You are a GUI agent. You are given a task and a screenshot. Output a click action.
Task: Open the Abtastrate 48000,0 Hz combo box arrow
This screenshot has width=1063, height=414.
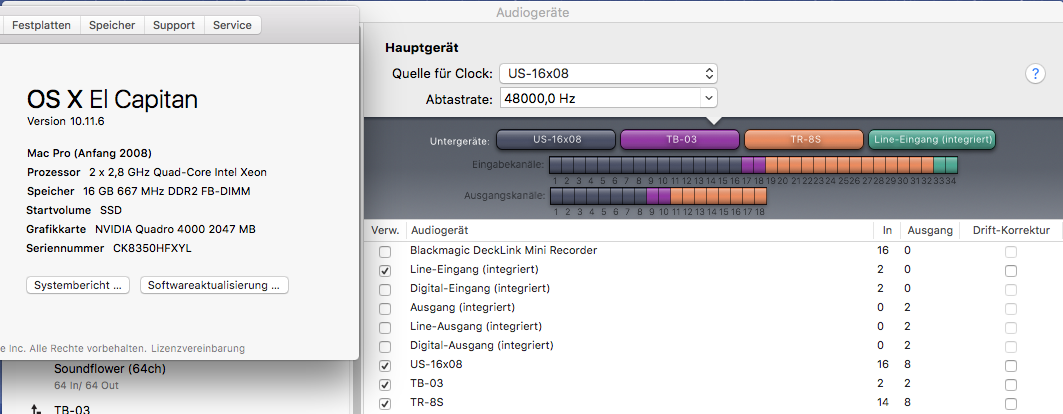pos(708,98)
